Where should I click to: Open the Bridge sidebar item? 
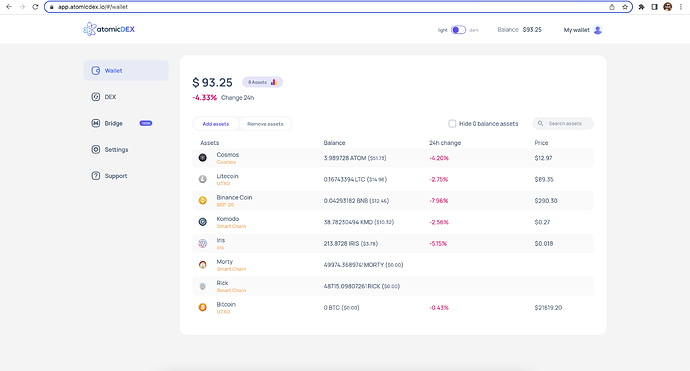[x=126, y=123]
